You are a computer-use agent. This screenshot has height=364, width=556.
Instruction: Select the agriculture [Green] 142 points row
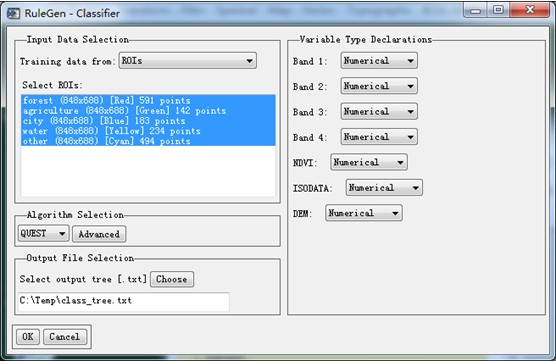[x=148, y=111]
